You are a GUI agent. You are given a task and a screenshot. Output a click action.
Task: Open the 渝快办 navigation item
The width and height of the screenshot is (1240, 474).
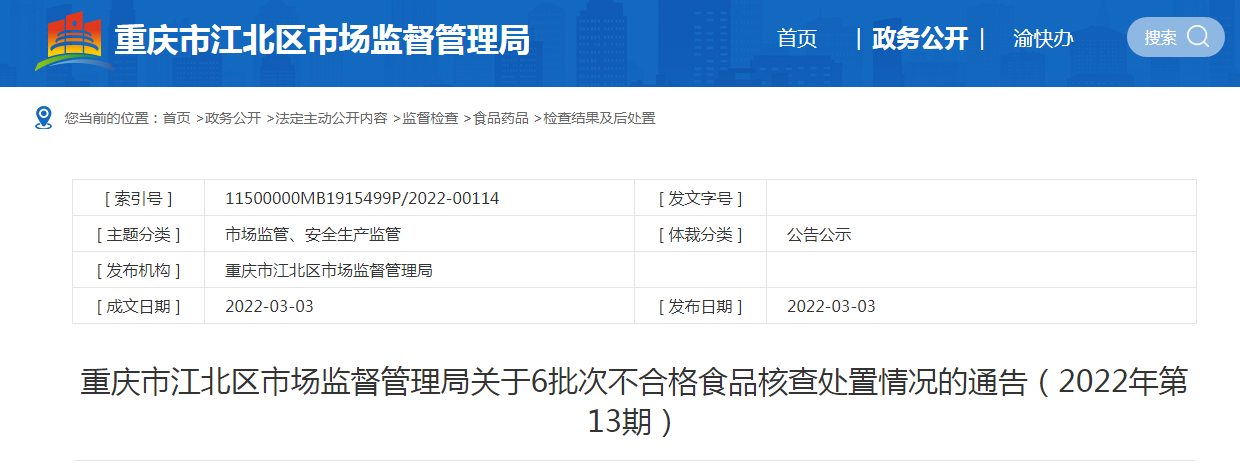click(x=1043, y=39)
